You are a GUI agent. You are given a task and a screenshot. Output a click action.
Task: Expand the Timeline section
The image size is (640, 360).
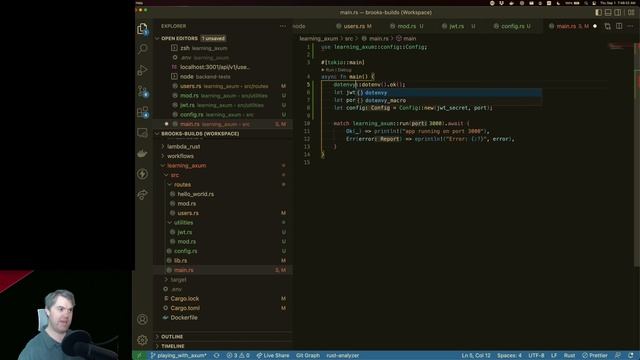pyautogui.click(x=173, y=346)
